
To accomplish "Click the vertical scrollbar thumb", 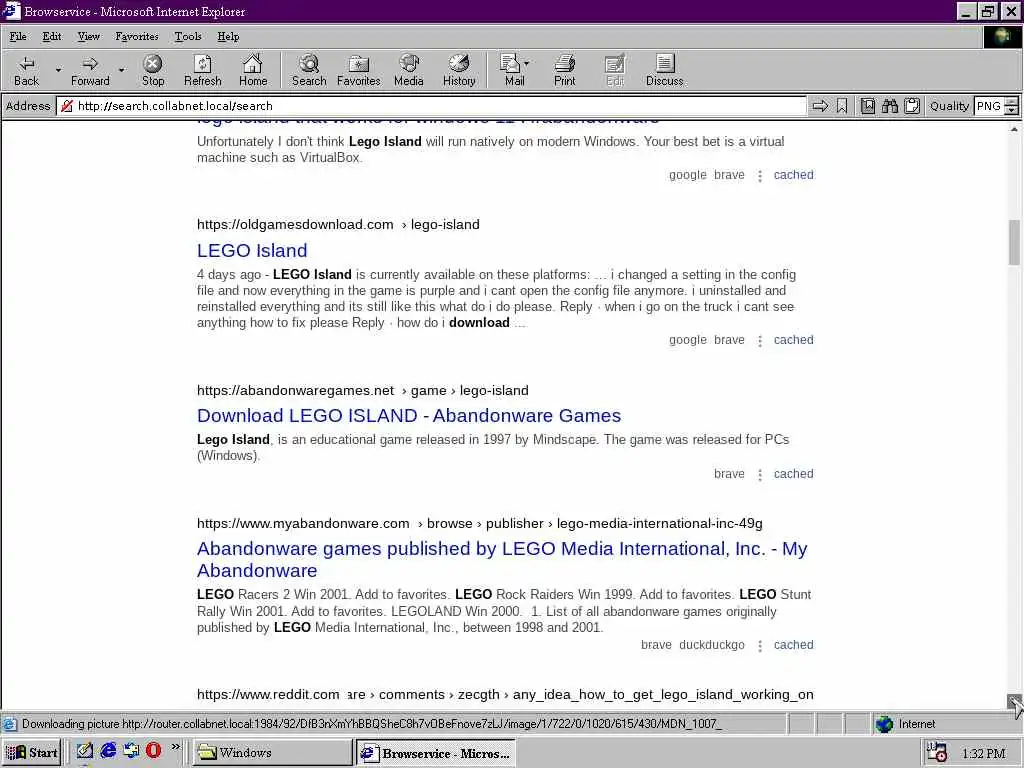I will [x=1014, y=242].
